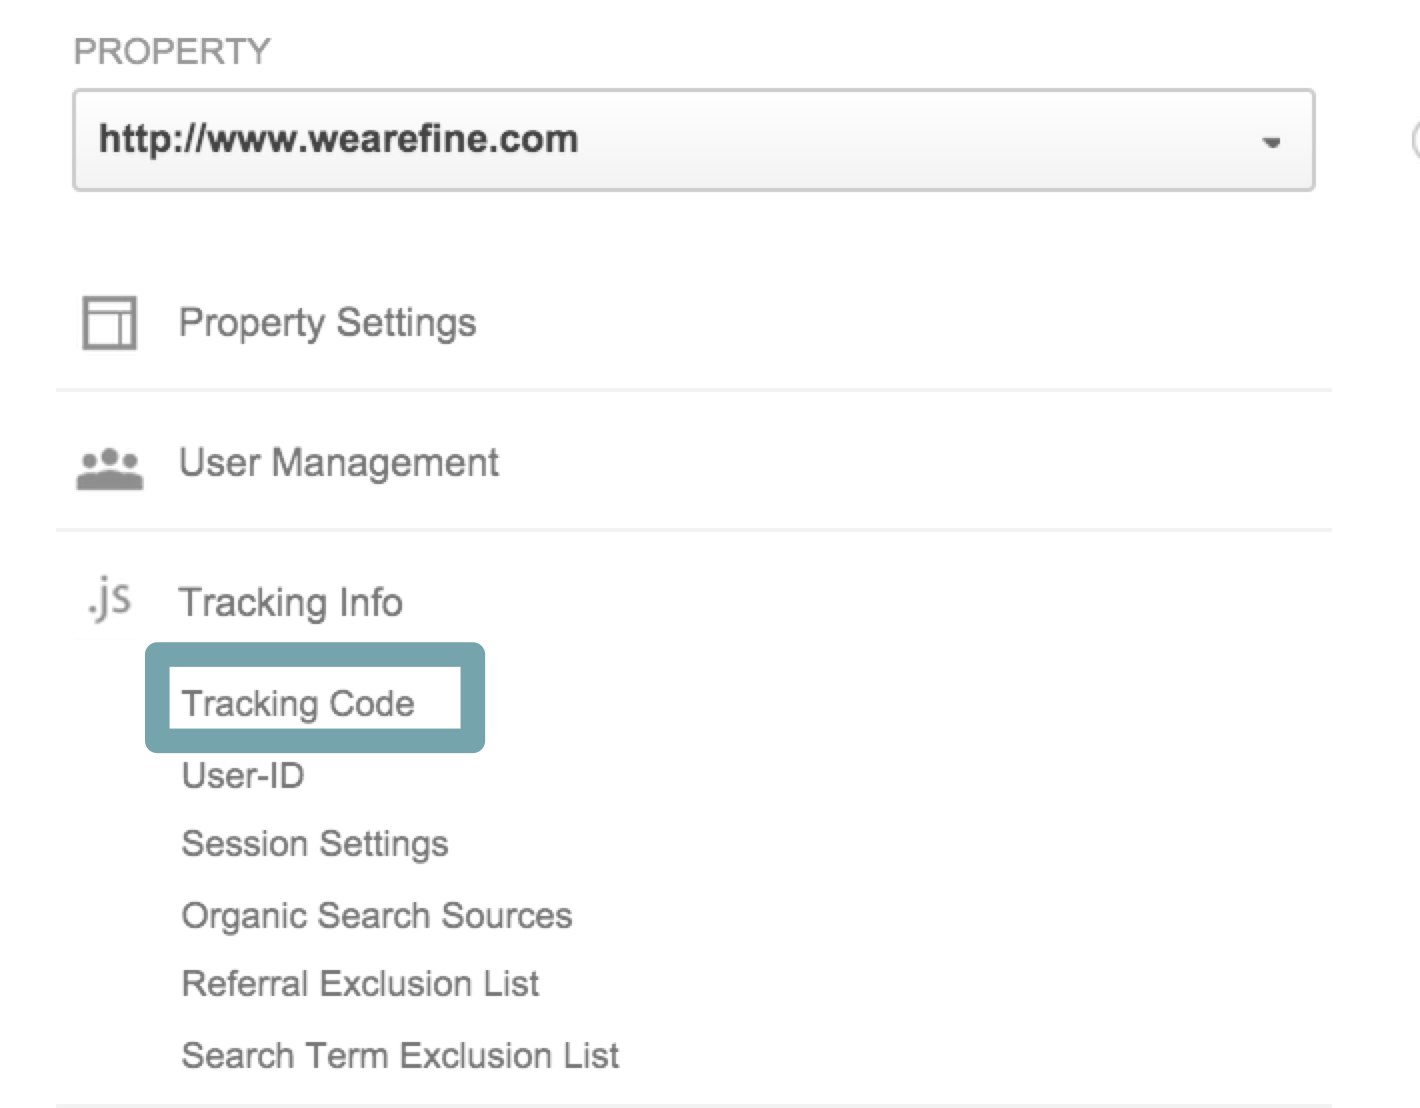Click the partial circle icon beside property dropdown
This screenshot has width=1420, height=1108.
tap(1415, 140)
